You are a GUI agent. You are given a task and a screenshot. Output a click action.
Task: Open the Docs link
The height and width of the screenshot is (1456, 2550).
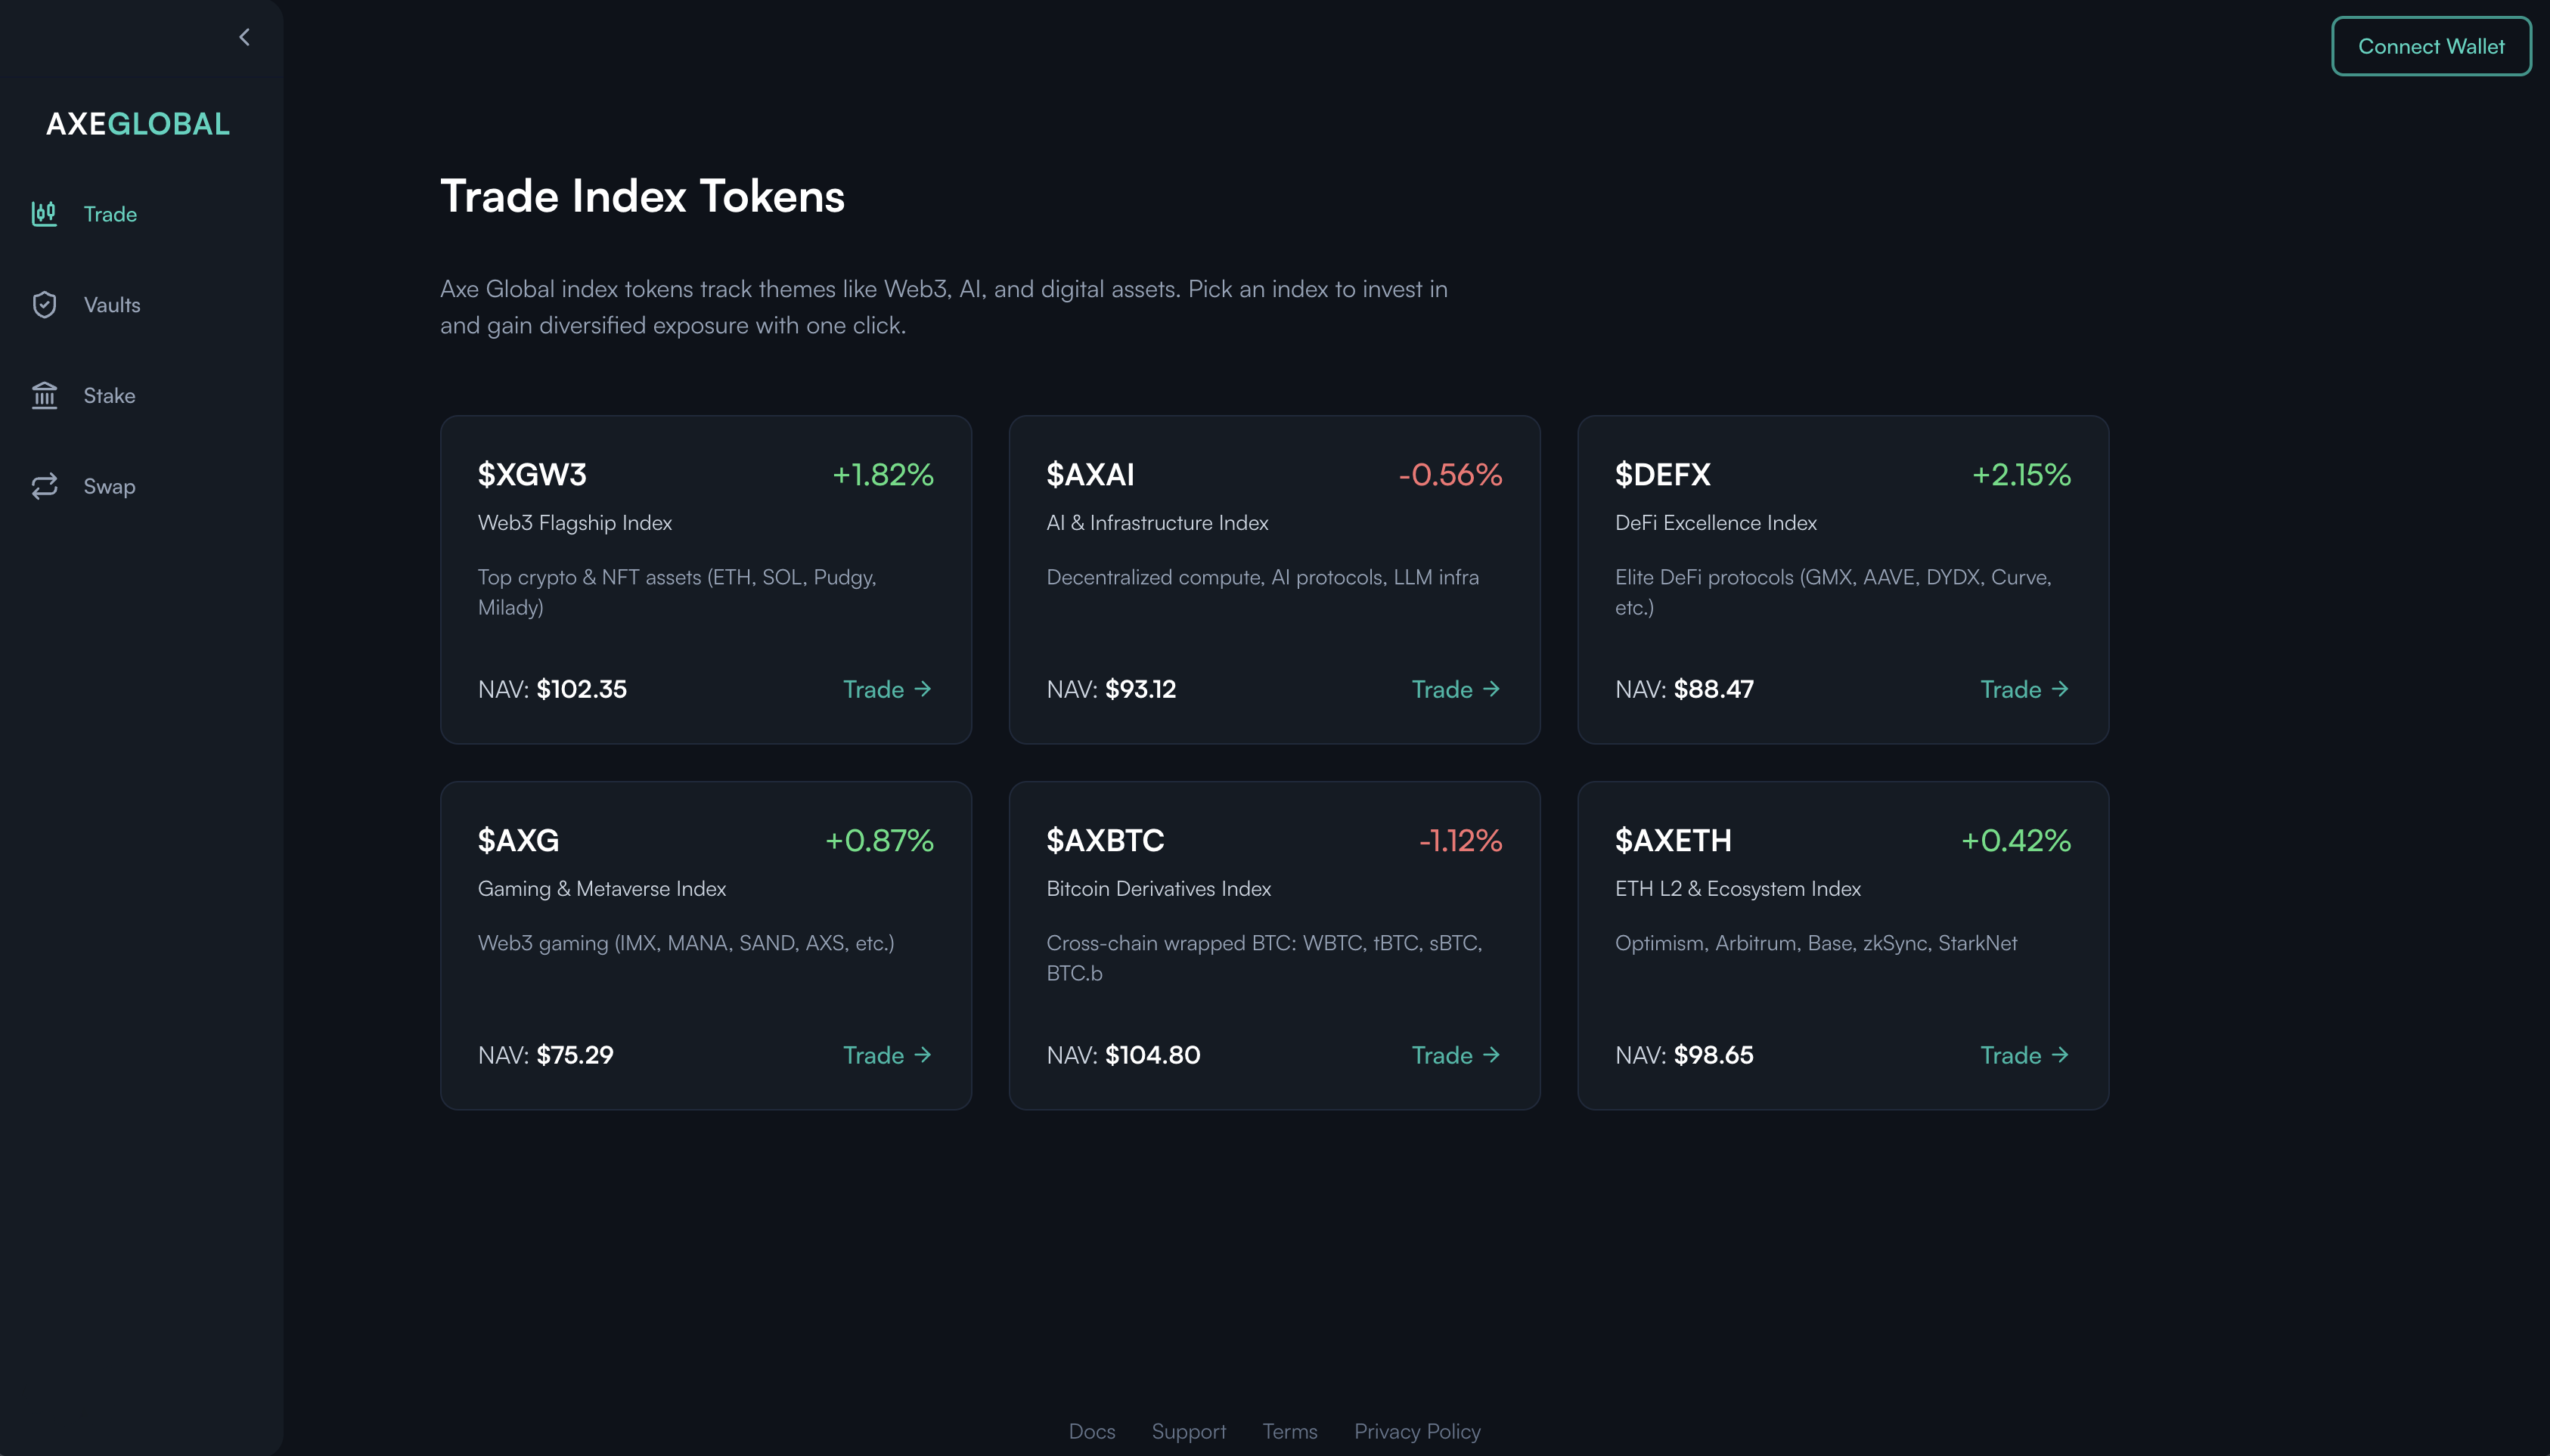coord(1091,1431)
